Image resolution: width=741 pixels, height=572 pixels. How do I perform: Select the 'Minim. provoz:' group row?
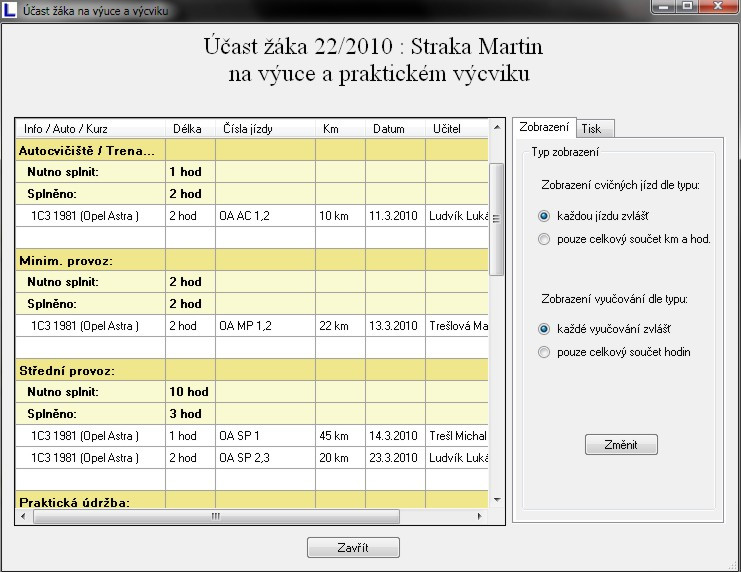pos(252,260)
